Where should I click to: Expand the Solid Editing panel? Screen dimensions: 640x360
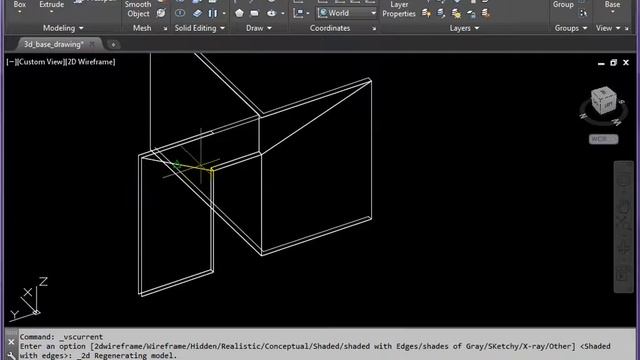tap(200, 28)
